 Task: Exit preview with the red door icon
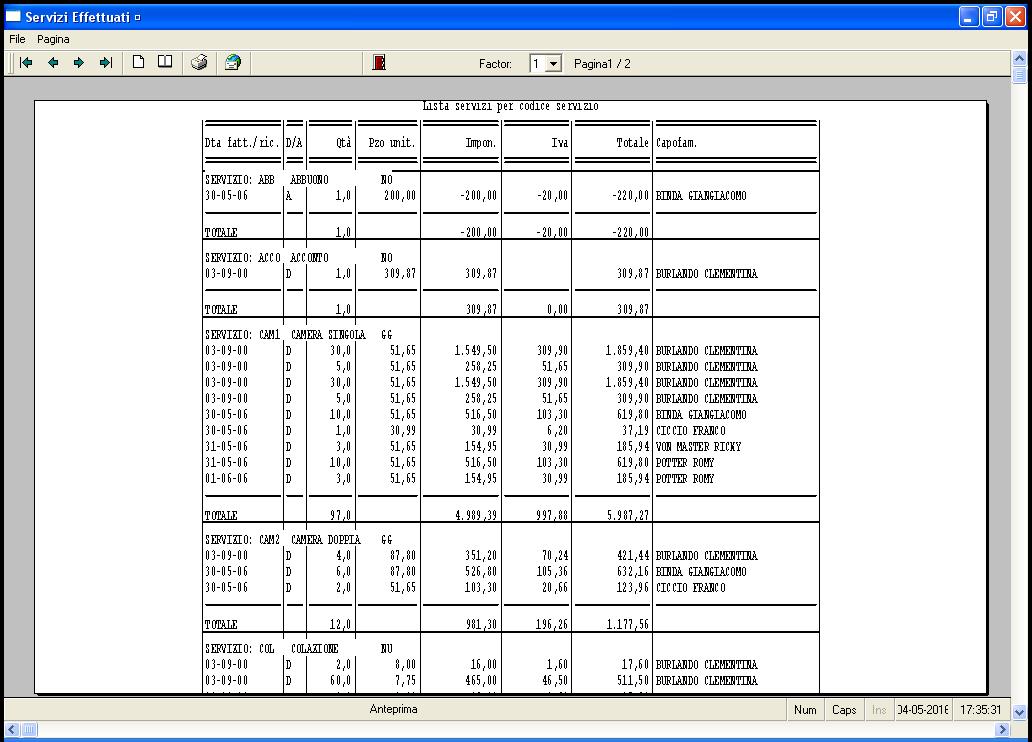coord(379,63)
